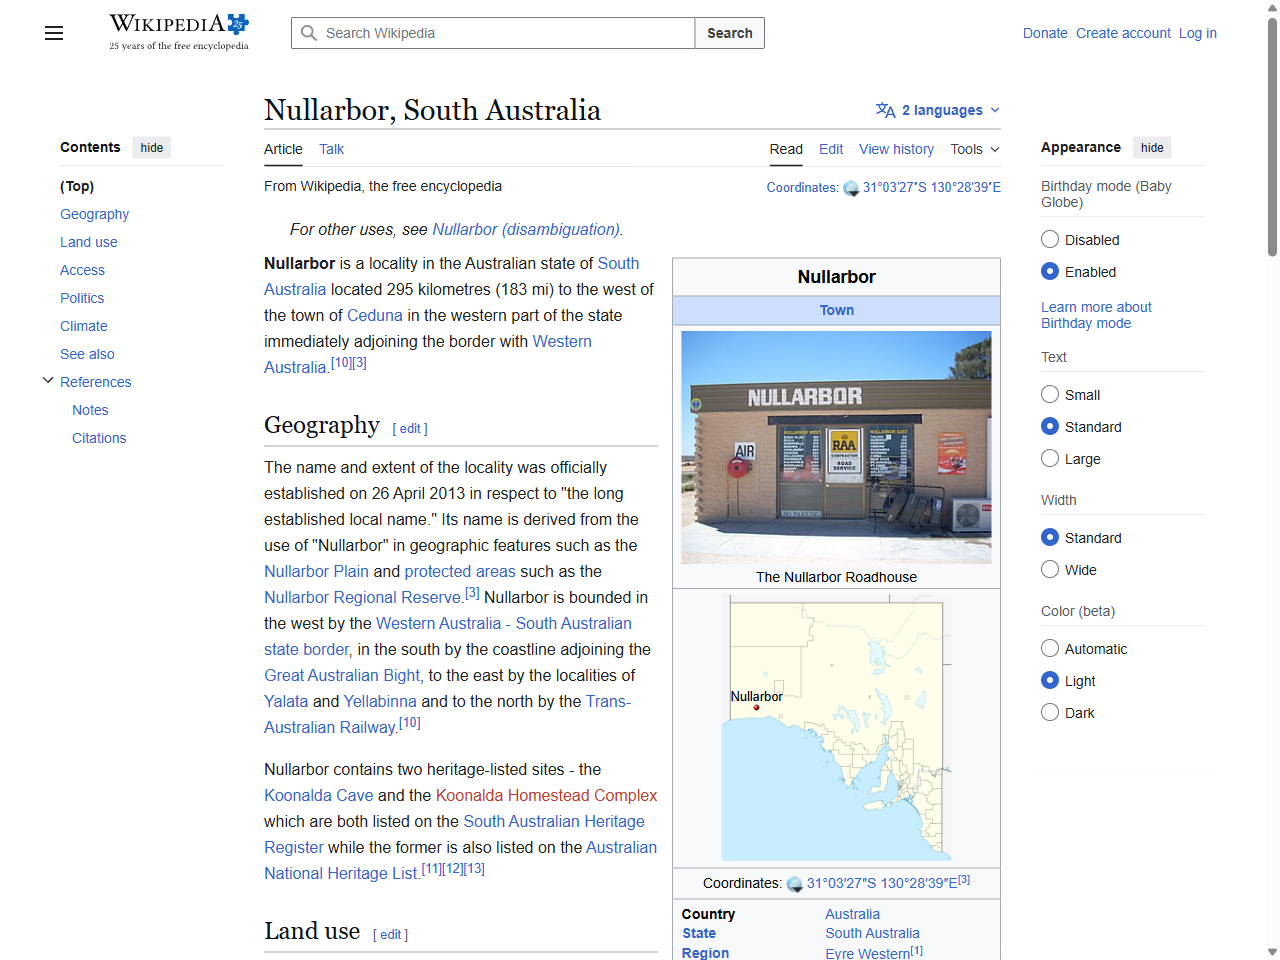Click the red Nullarbor map marker

pos(756,708)
